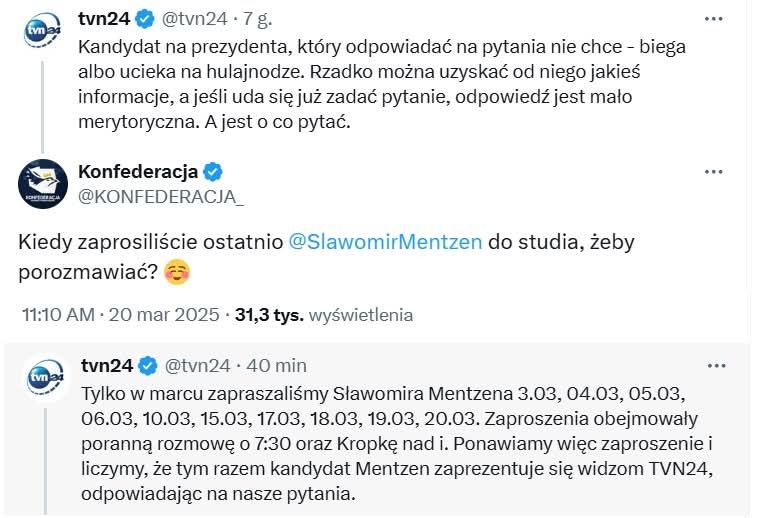View the 31,3 tys. wyświetlenia count
Image resolution: width=761 pixels, height=518 pixels.
tap(323, 315)
